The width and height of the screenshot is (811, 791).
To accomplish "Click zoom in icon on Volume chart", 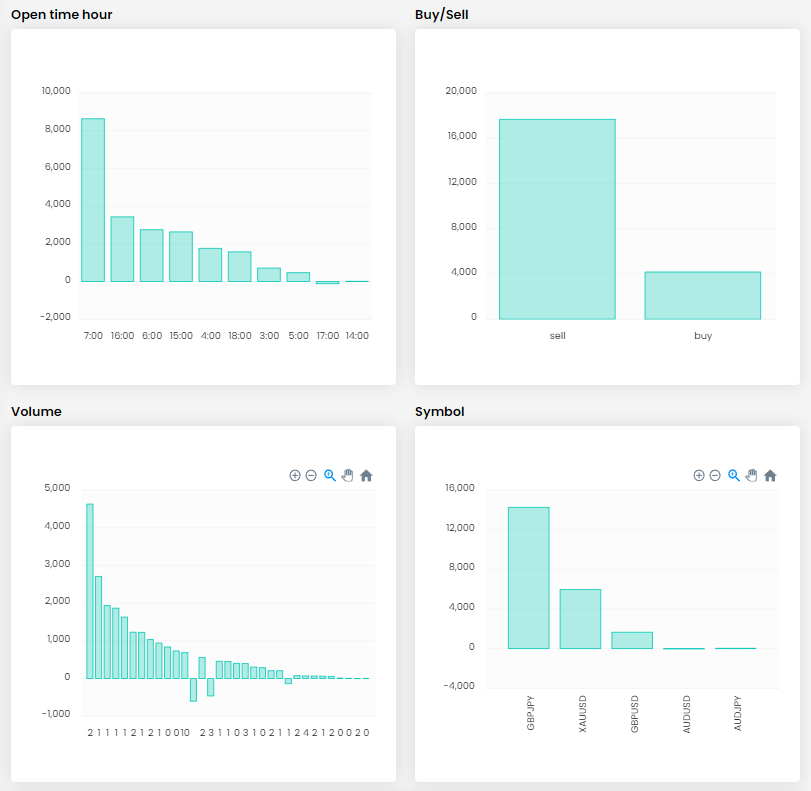I will point(295,475).
